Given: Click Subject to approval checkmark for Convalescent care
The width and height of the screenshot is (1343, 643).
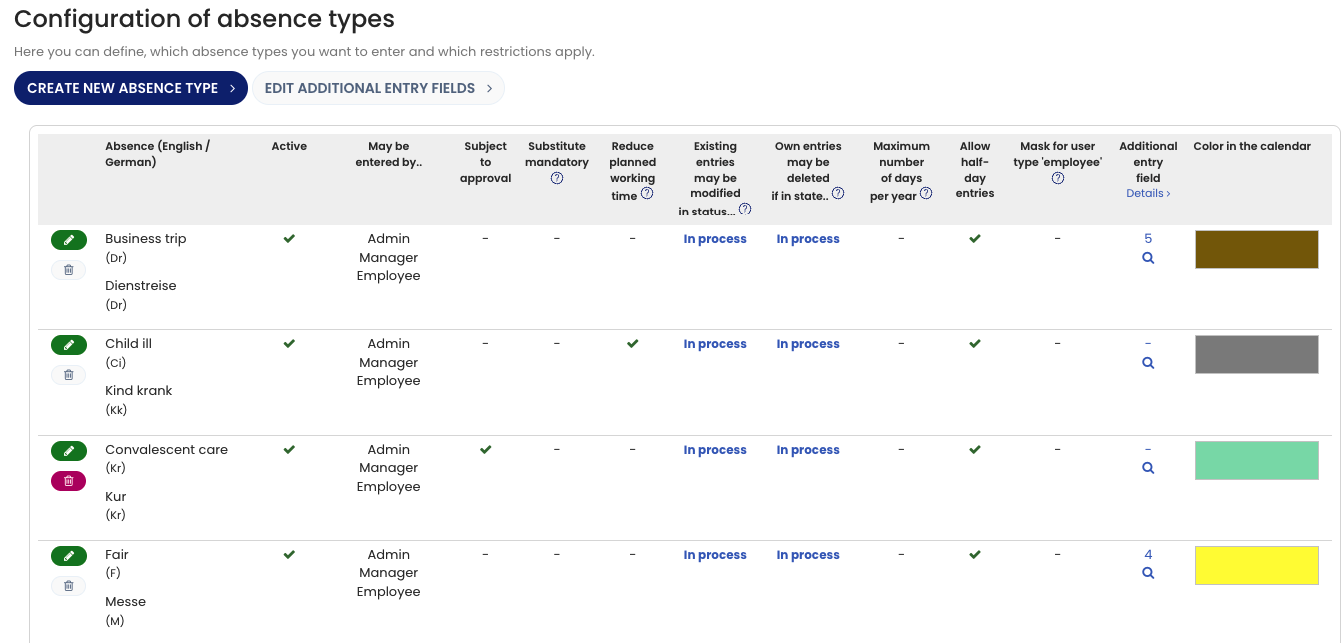Looking at the screenshot, I should (x=486, y=450).
